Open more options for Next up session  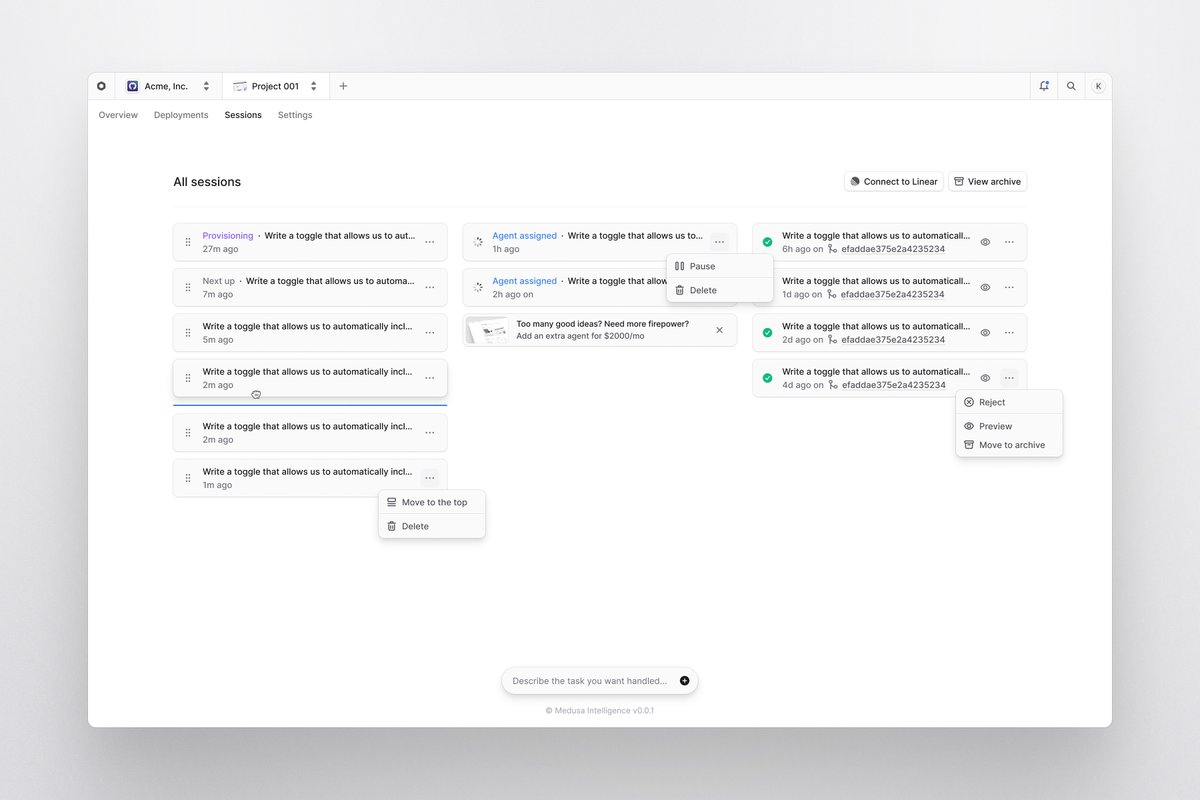click(429, 287)
